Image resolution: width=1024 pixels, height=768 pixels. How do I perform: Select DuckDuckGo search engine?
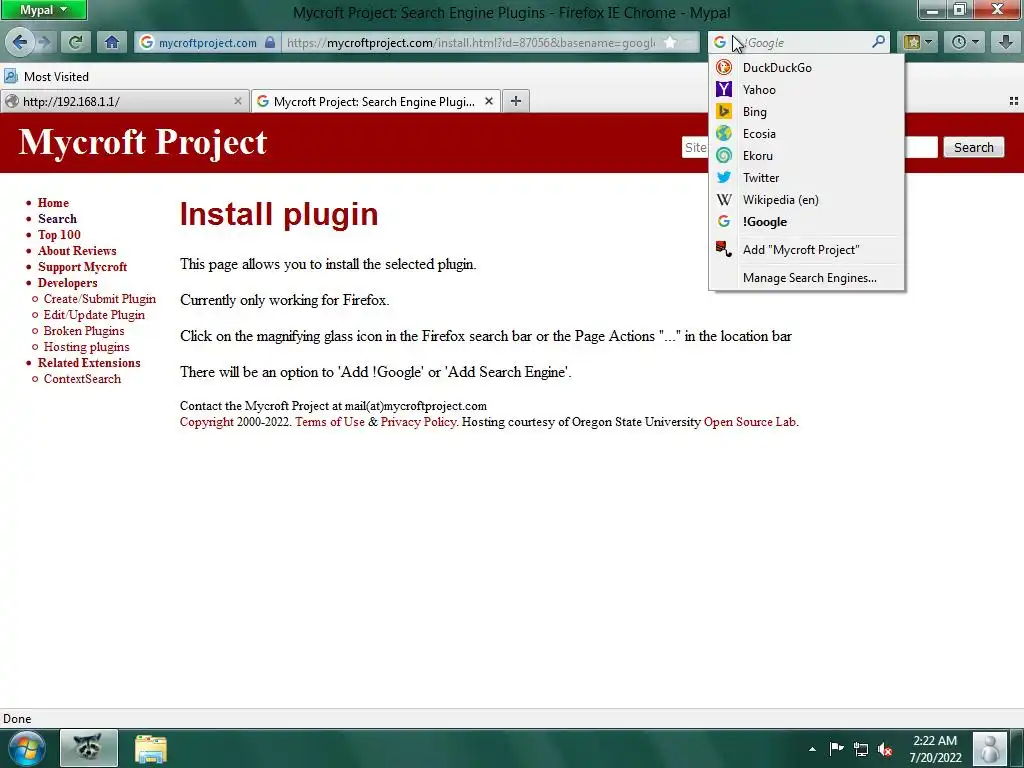806,67
